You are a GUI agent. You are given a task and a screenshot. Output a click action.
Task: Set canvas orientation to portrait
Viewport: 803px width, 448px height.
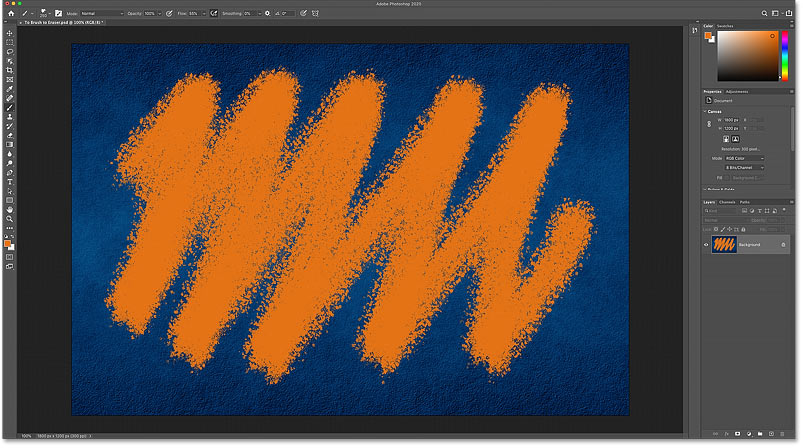coord(726,139)
